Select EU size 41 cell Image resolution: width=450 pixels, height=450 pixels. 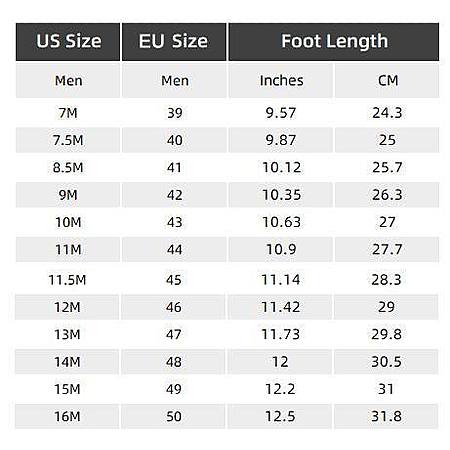coord(174,167)
